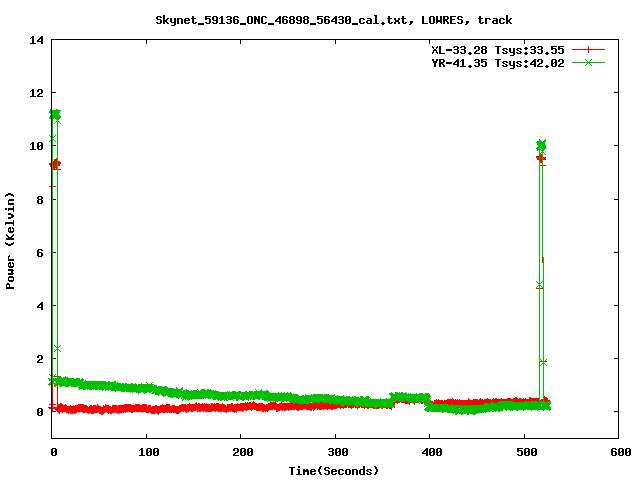Click the x-axis tick label 100

tap(149, 452)
